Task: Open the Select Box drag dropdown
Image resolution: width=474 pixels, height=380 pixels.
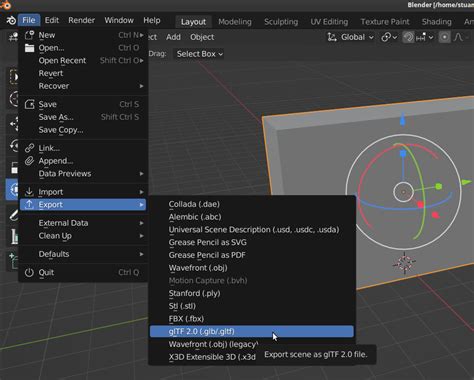Action: 198,54
